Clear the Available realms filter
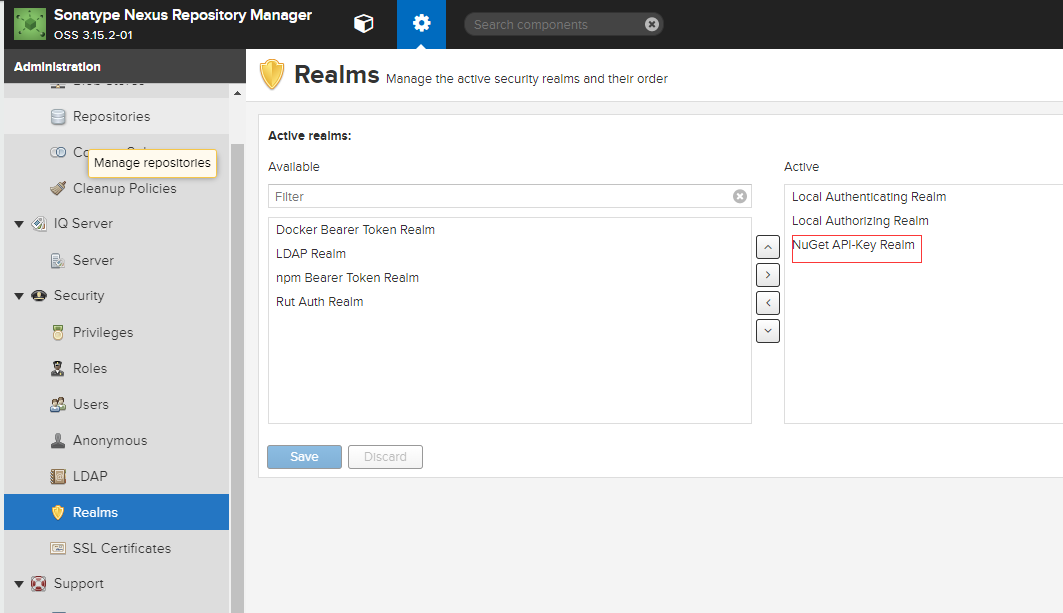The width and height of the screenshot is (1063, 613). click(x=740, y=196)
